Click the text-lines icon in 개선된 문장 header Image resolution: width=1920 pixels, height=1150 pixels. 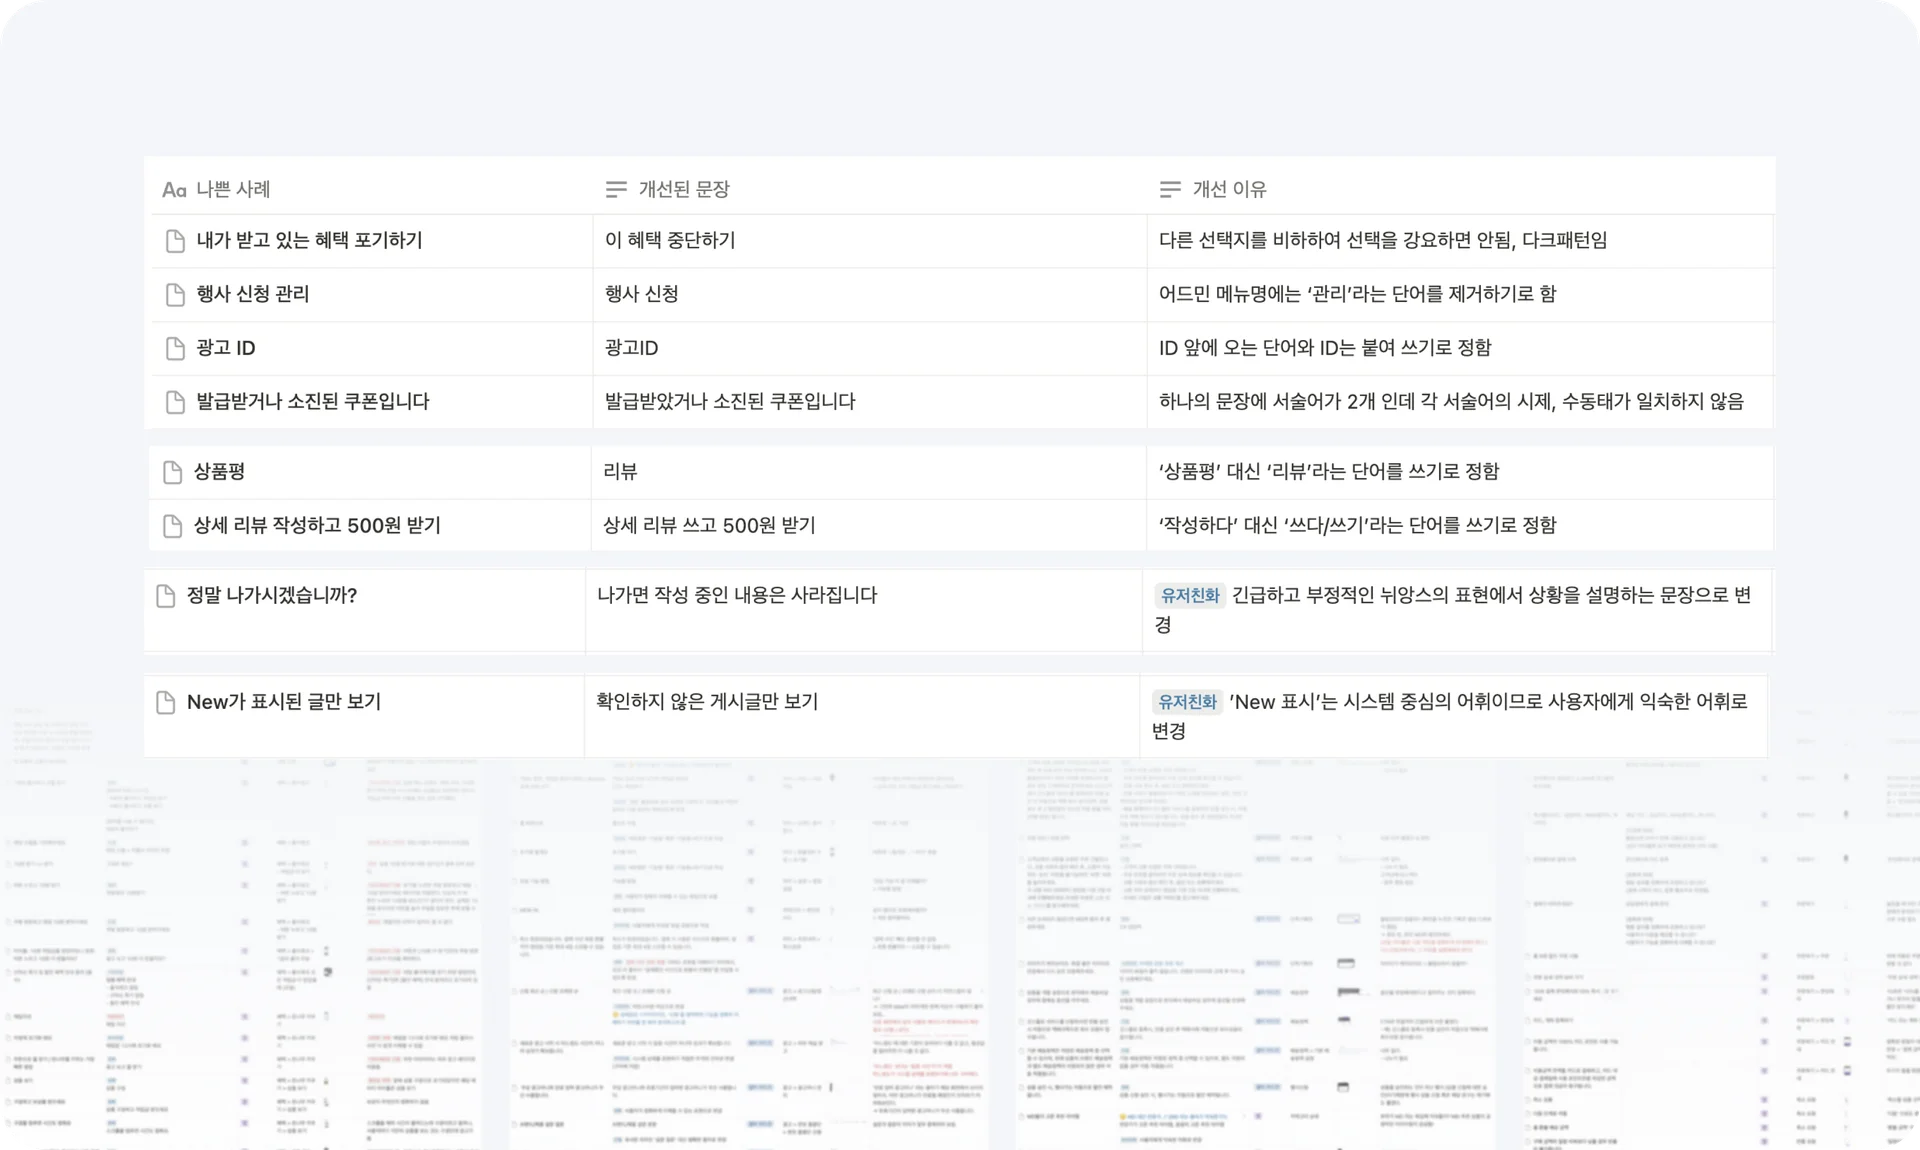tap(616, 190)
